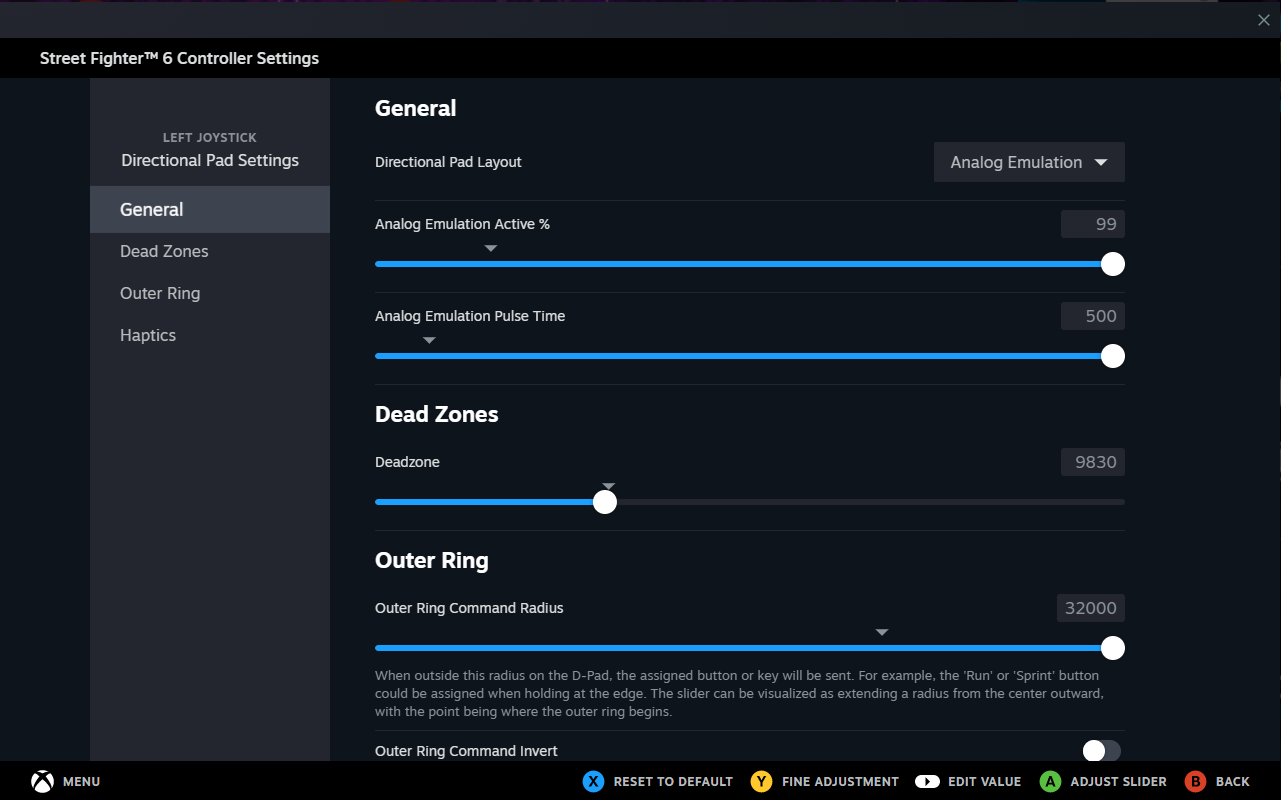The image size is (1281, 800).
Task: Click the Back label in footer
Action: coord(1233,781)
